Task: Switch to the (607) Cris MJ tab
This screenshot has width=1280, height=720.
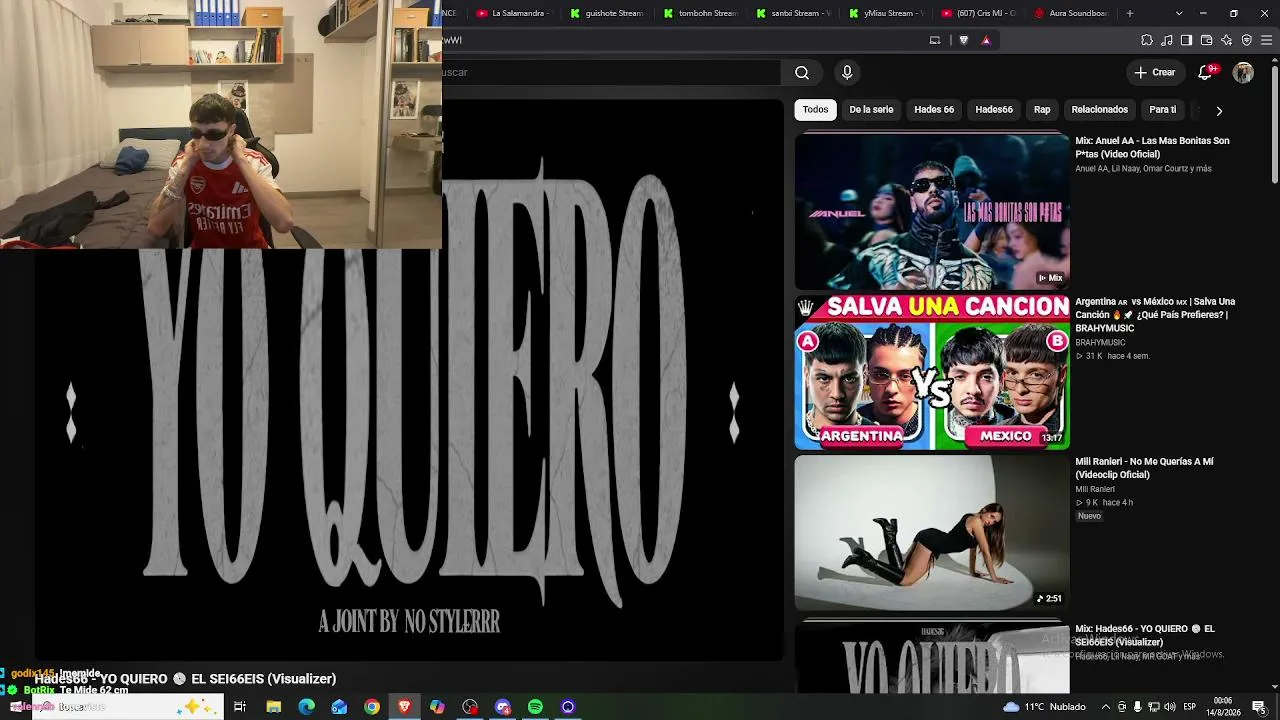Action: 979,13
